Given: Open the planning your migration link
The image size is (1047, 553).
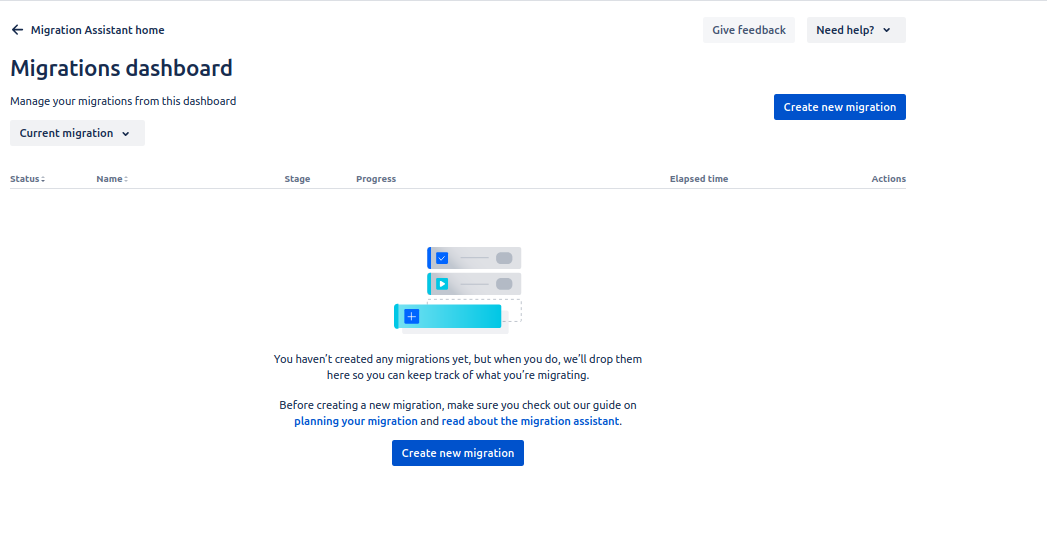Looking at the screenshot, I should 356,421.
